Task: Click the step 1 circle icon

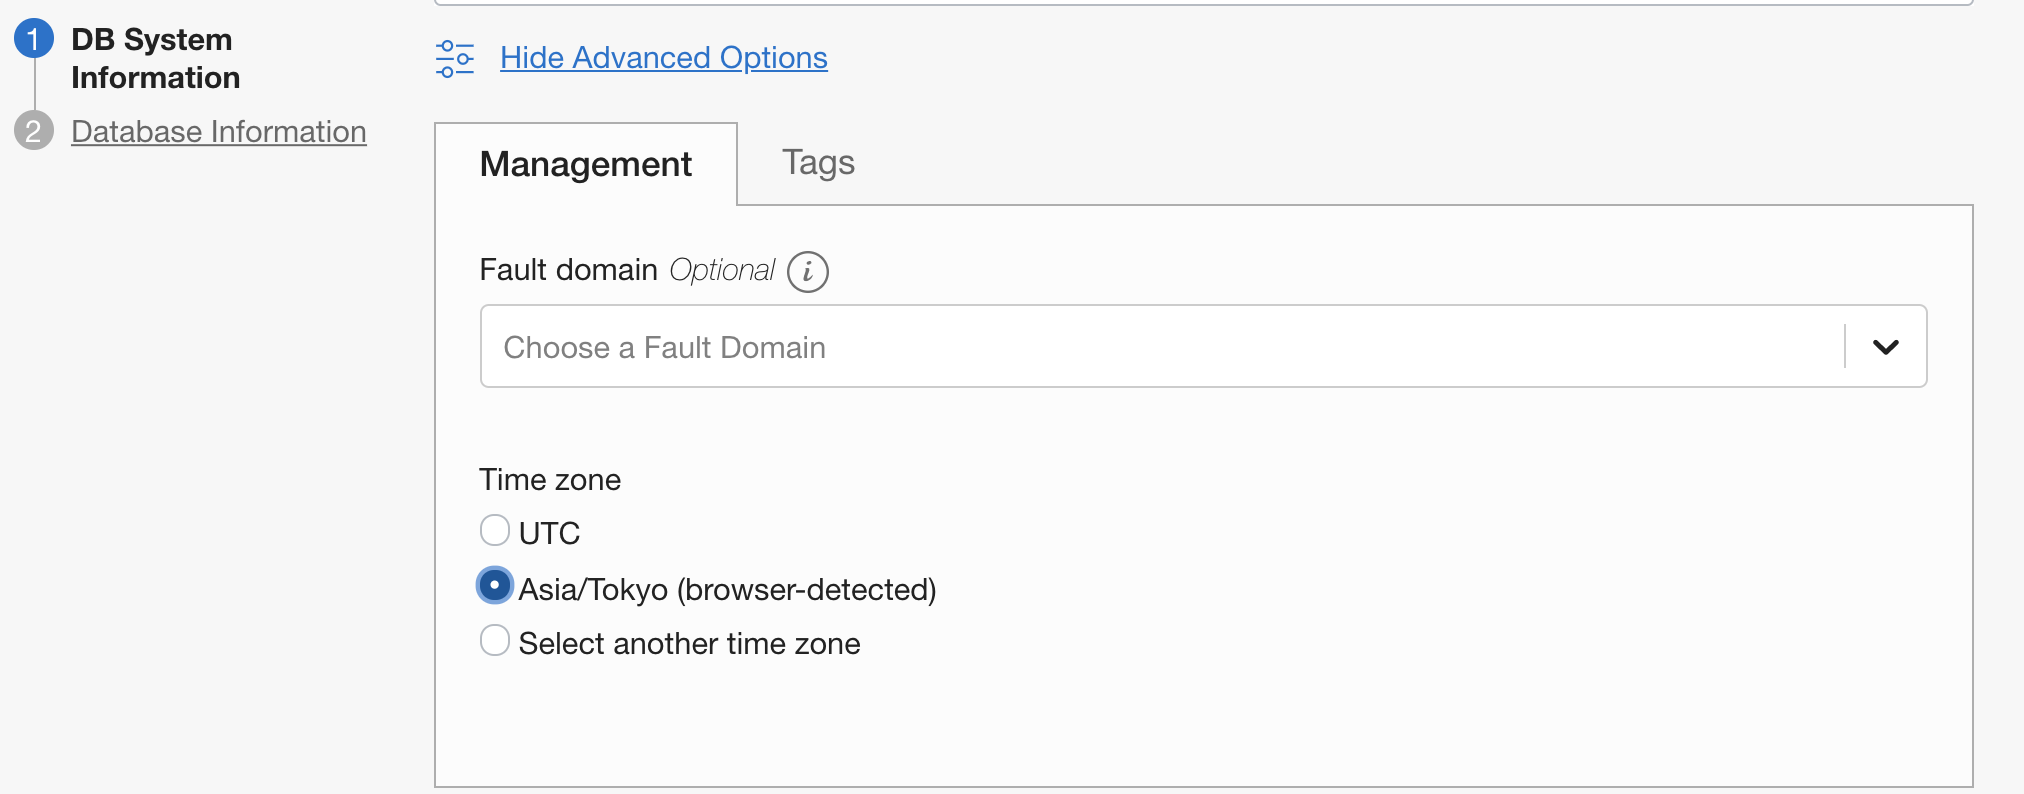Action: click(x=33, y=39)
